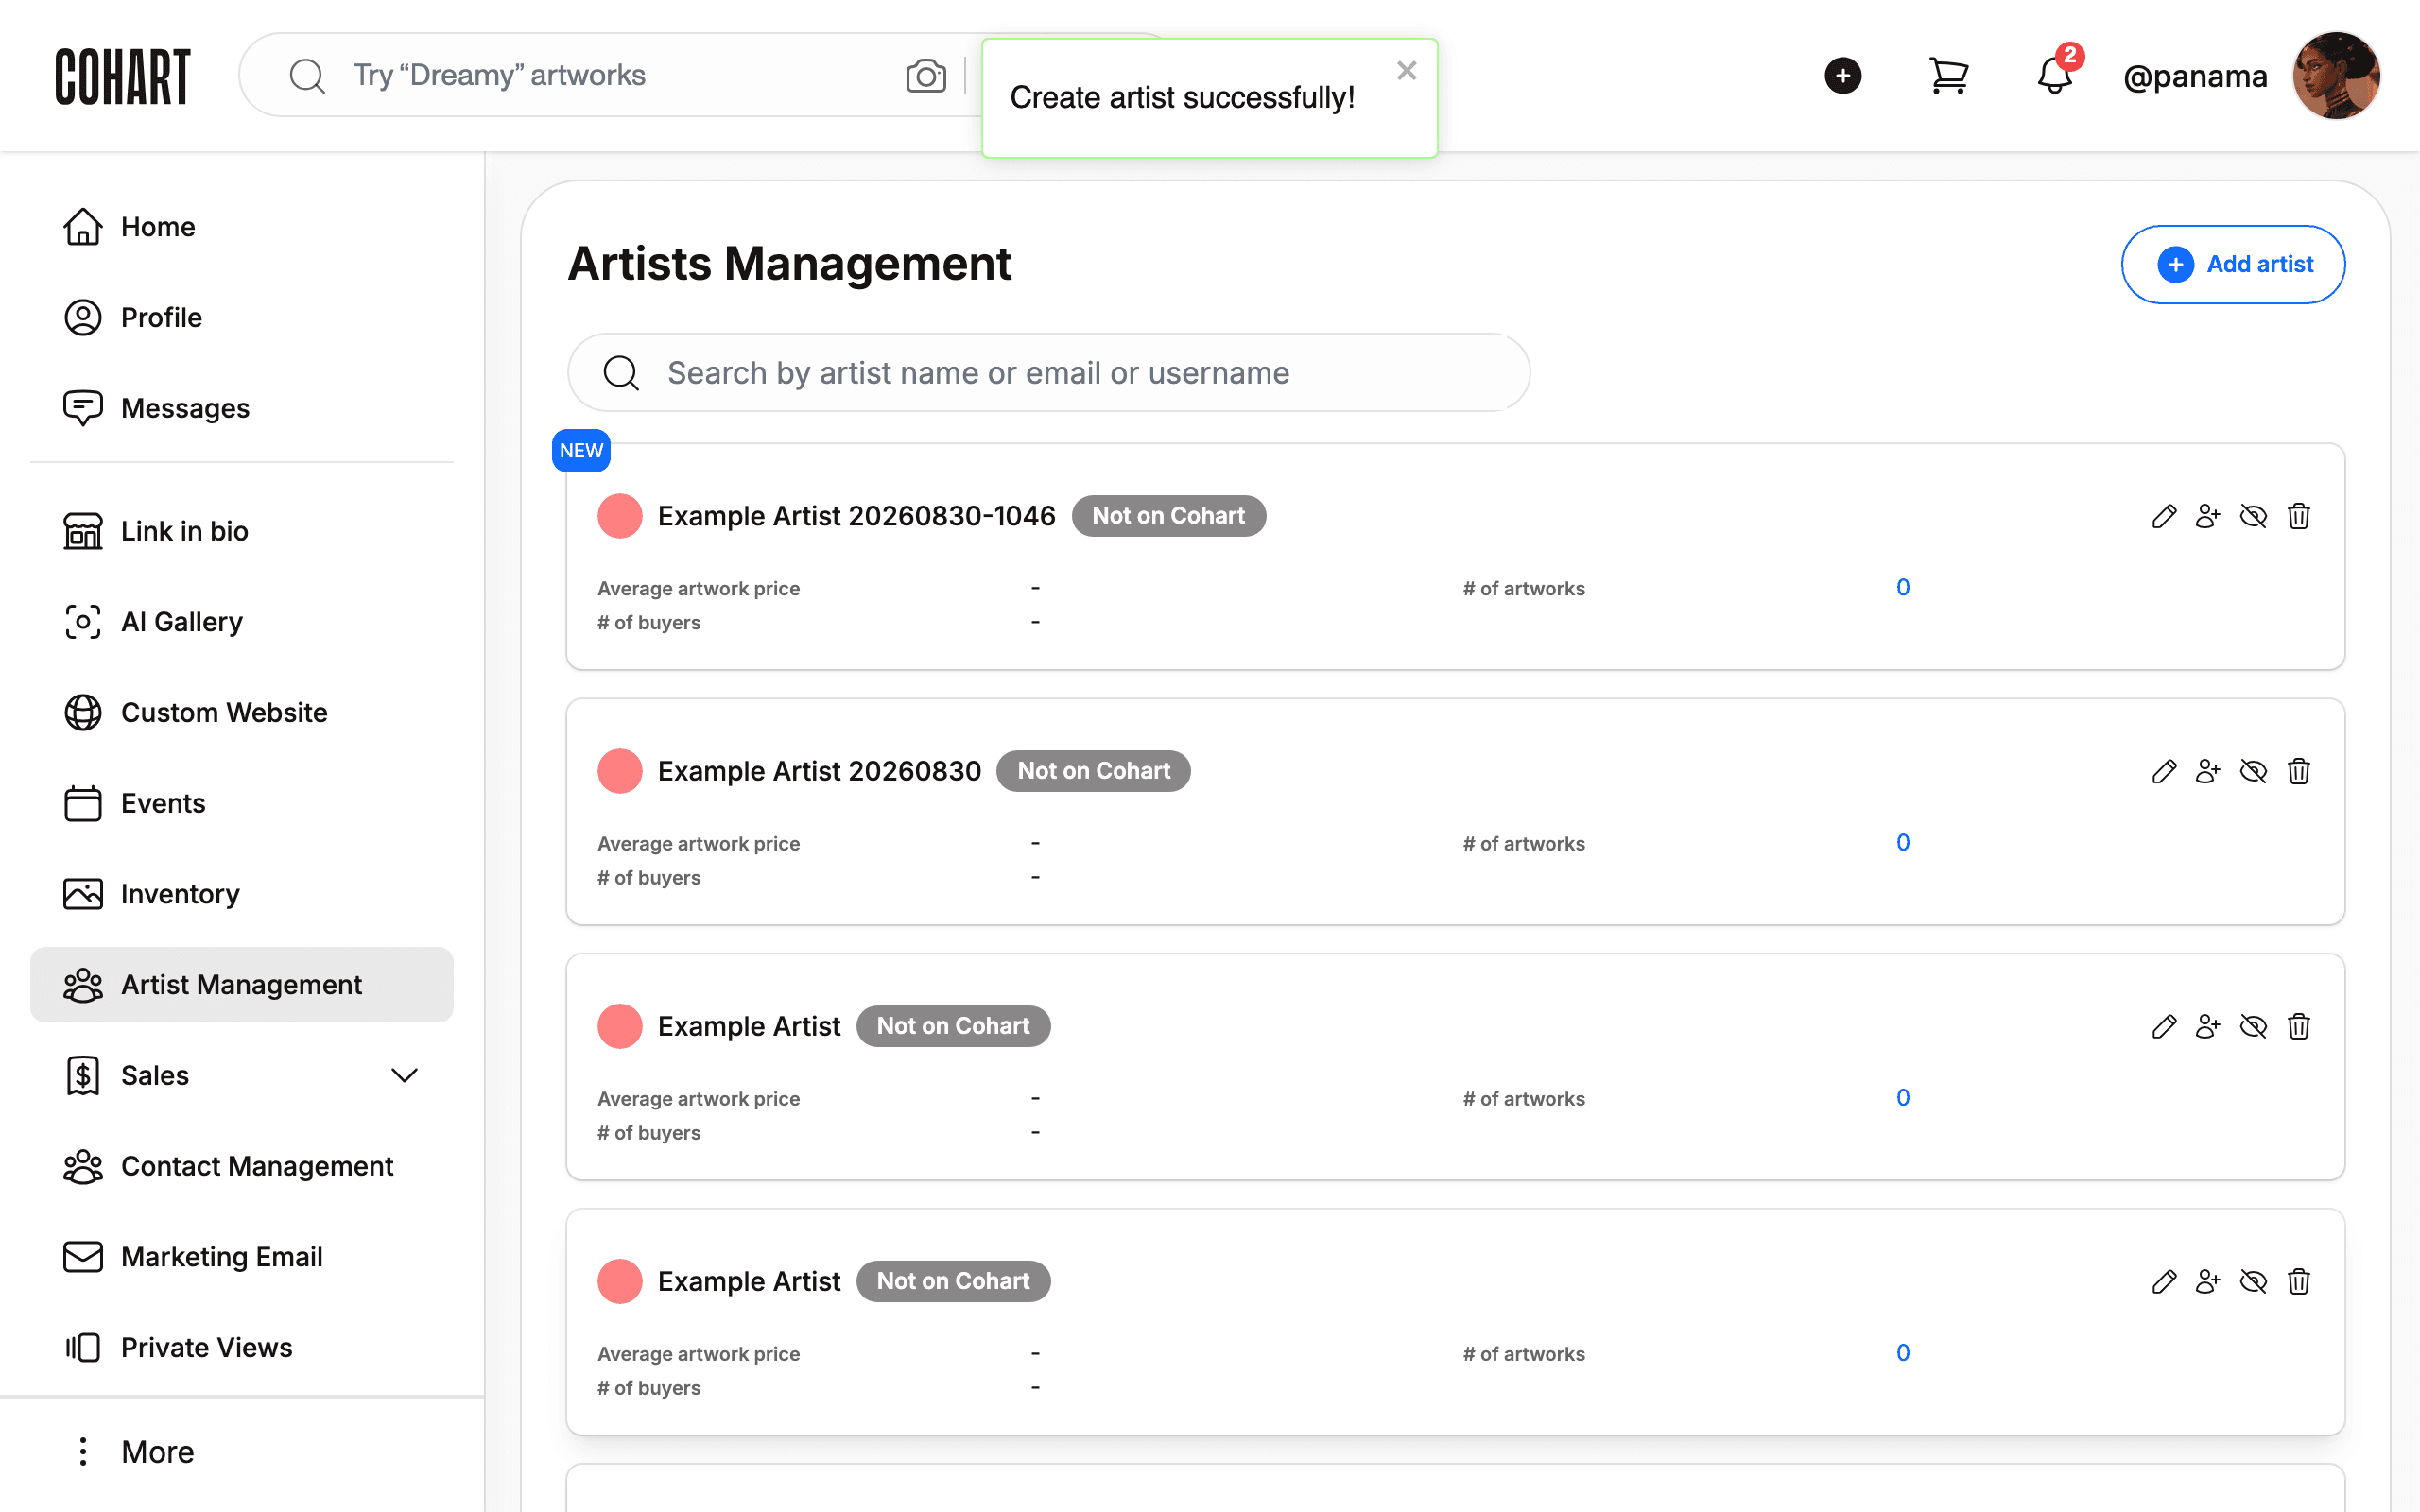This screenshot has height=1512, width=2420.
Task: Click the Example Artist 20260830 name
Action: [819, 771]
